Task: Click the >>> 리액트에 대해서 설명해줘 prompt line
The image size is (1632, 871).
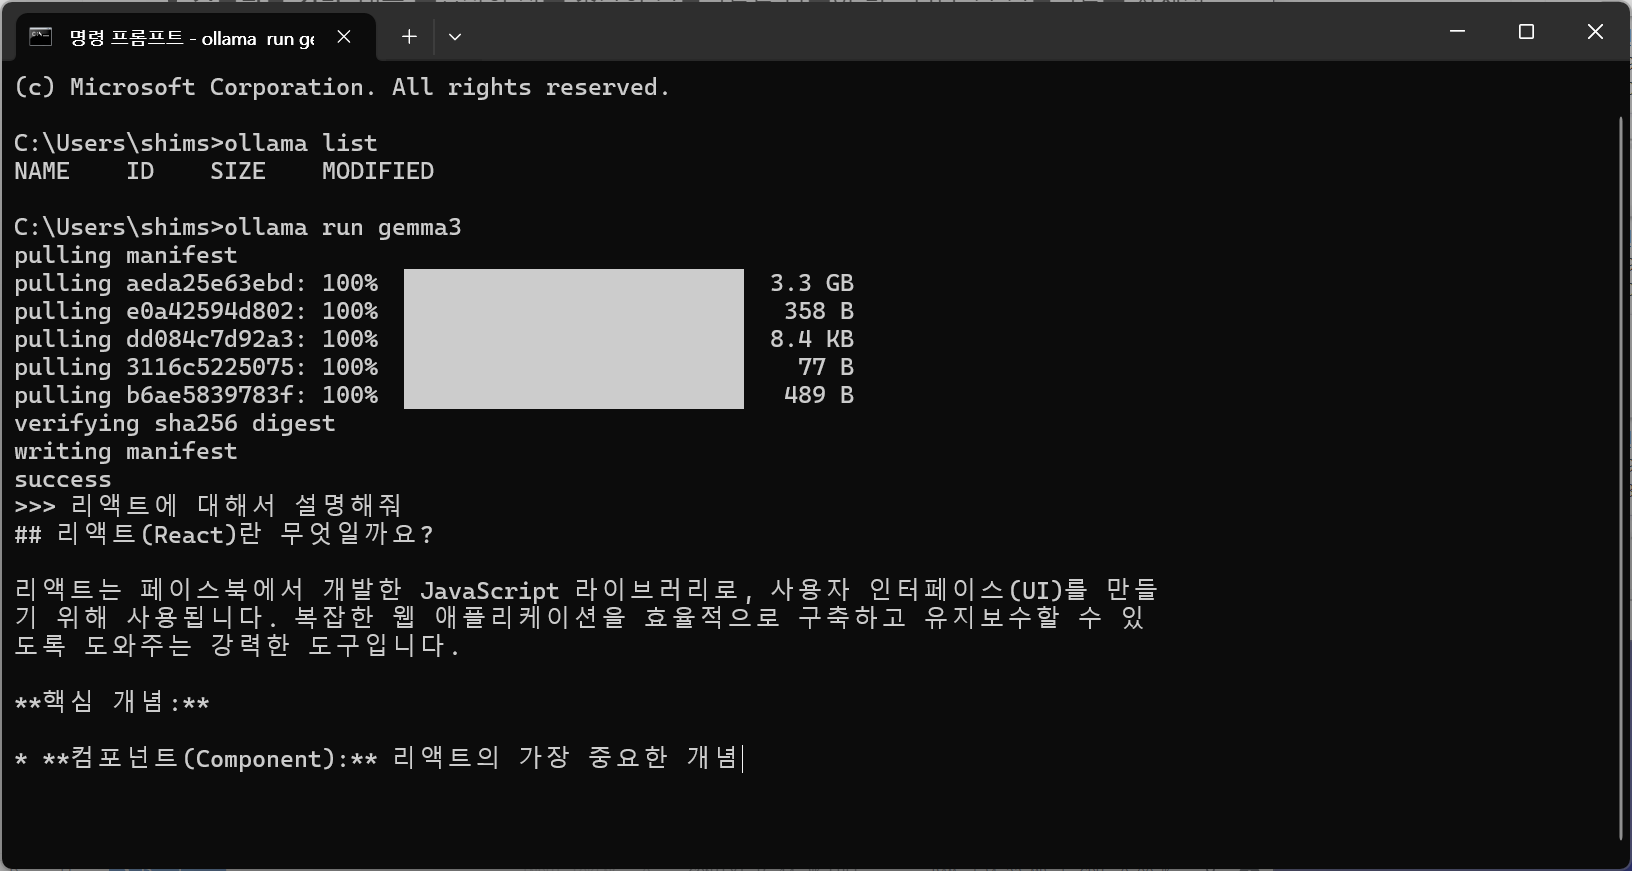Action: 208,506
